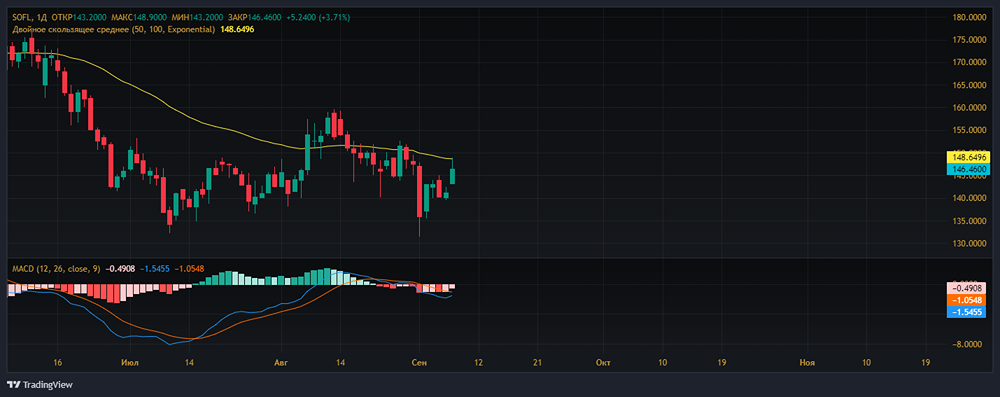1000x397 pixels.
Task: Click the 170.0000 price scale label
Action: pos(969,63)
